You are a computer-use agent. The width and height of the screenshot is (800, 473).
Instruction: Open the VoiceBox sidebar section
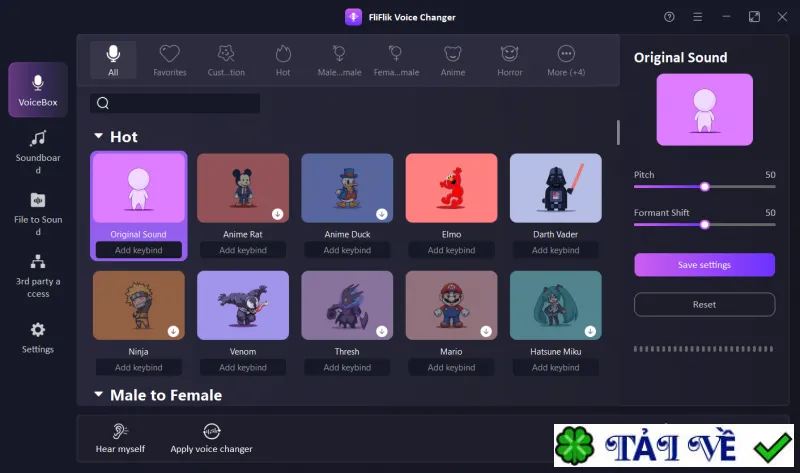point(38,90)
